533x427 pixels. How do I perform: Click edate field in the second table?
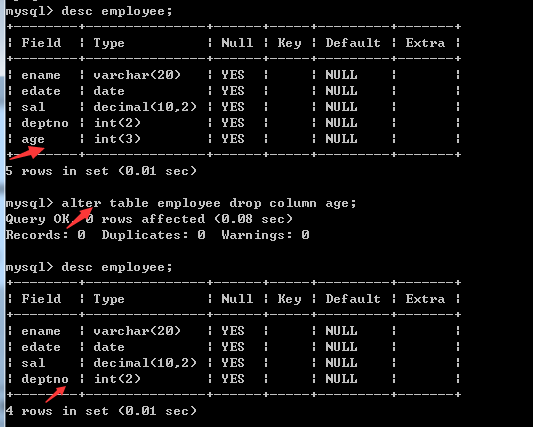[41, 347]
